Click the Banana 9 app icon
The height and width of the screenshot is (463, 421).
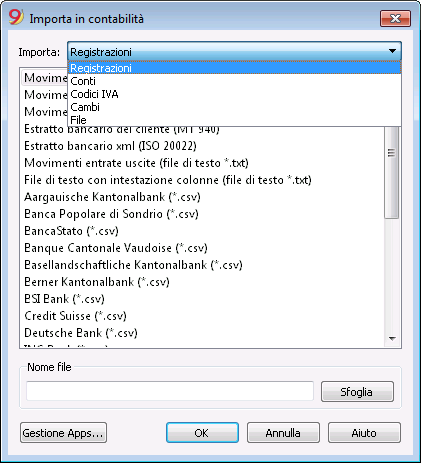tap(15, 17)
